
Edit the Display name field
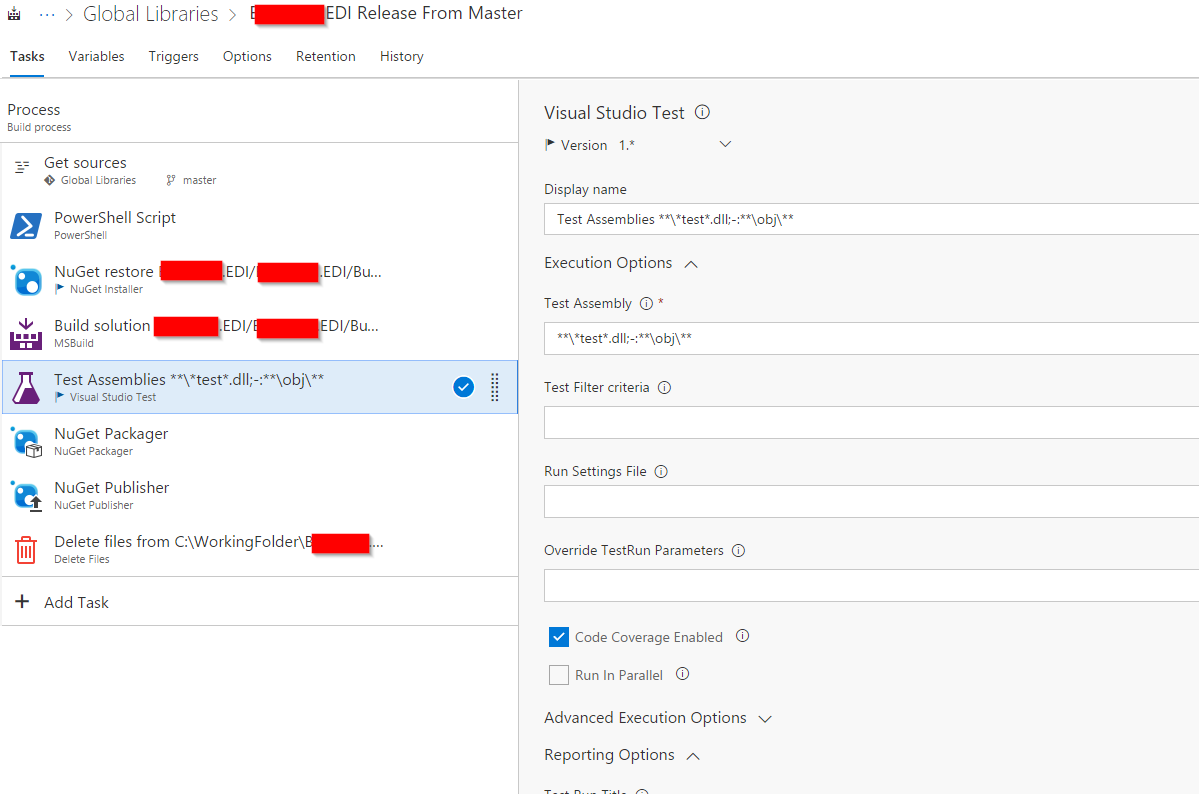pos(871,219)
